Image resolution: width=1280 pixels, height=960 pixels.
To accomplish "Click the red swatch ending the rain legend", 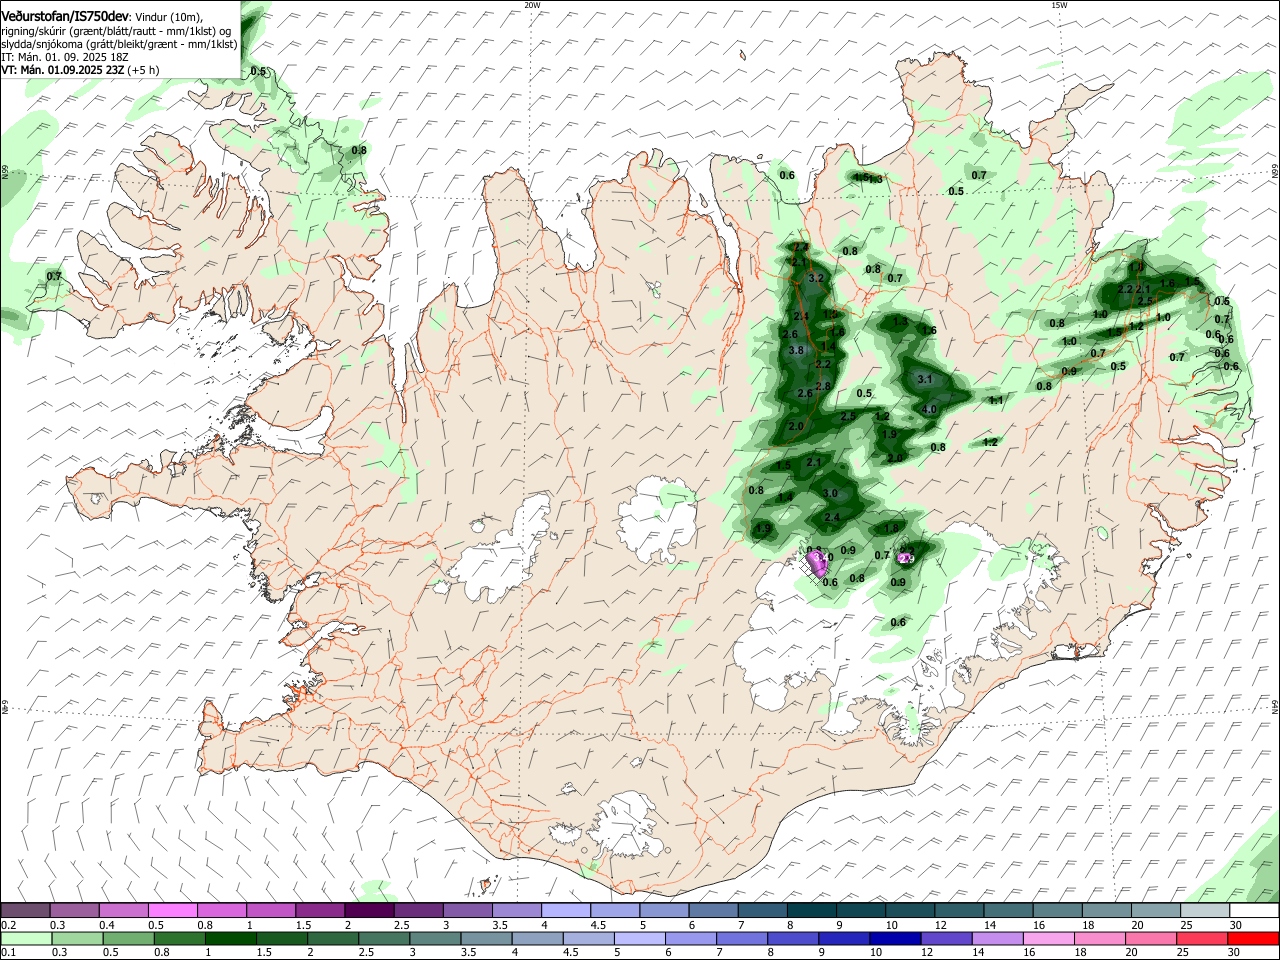I will click(1254, 938).
